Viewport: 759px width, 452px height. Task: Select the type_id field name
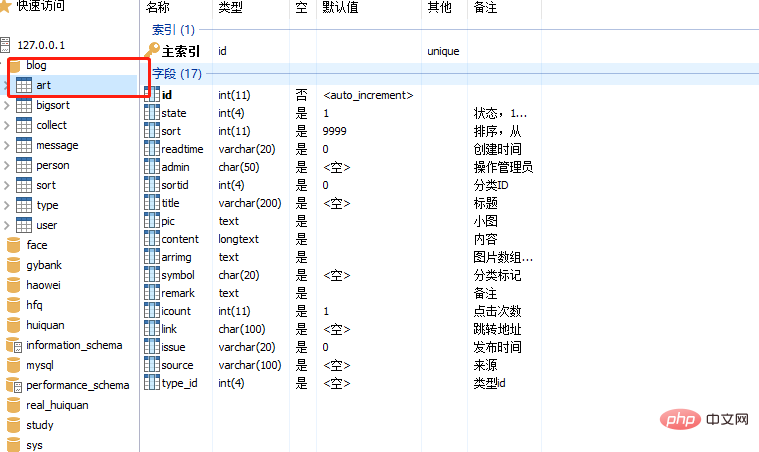point(179,383)
